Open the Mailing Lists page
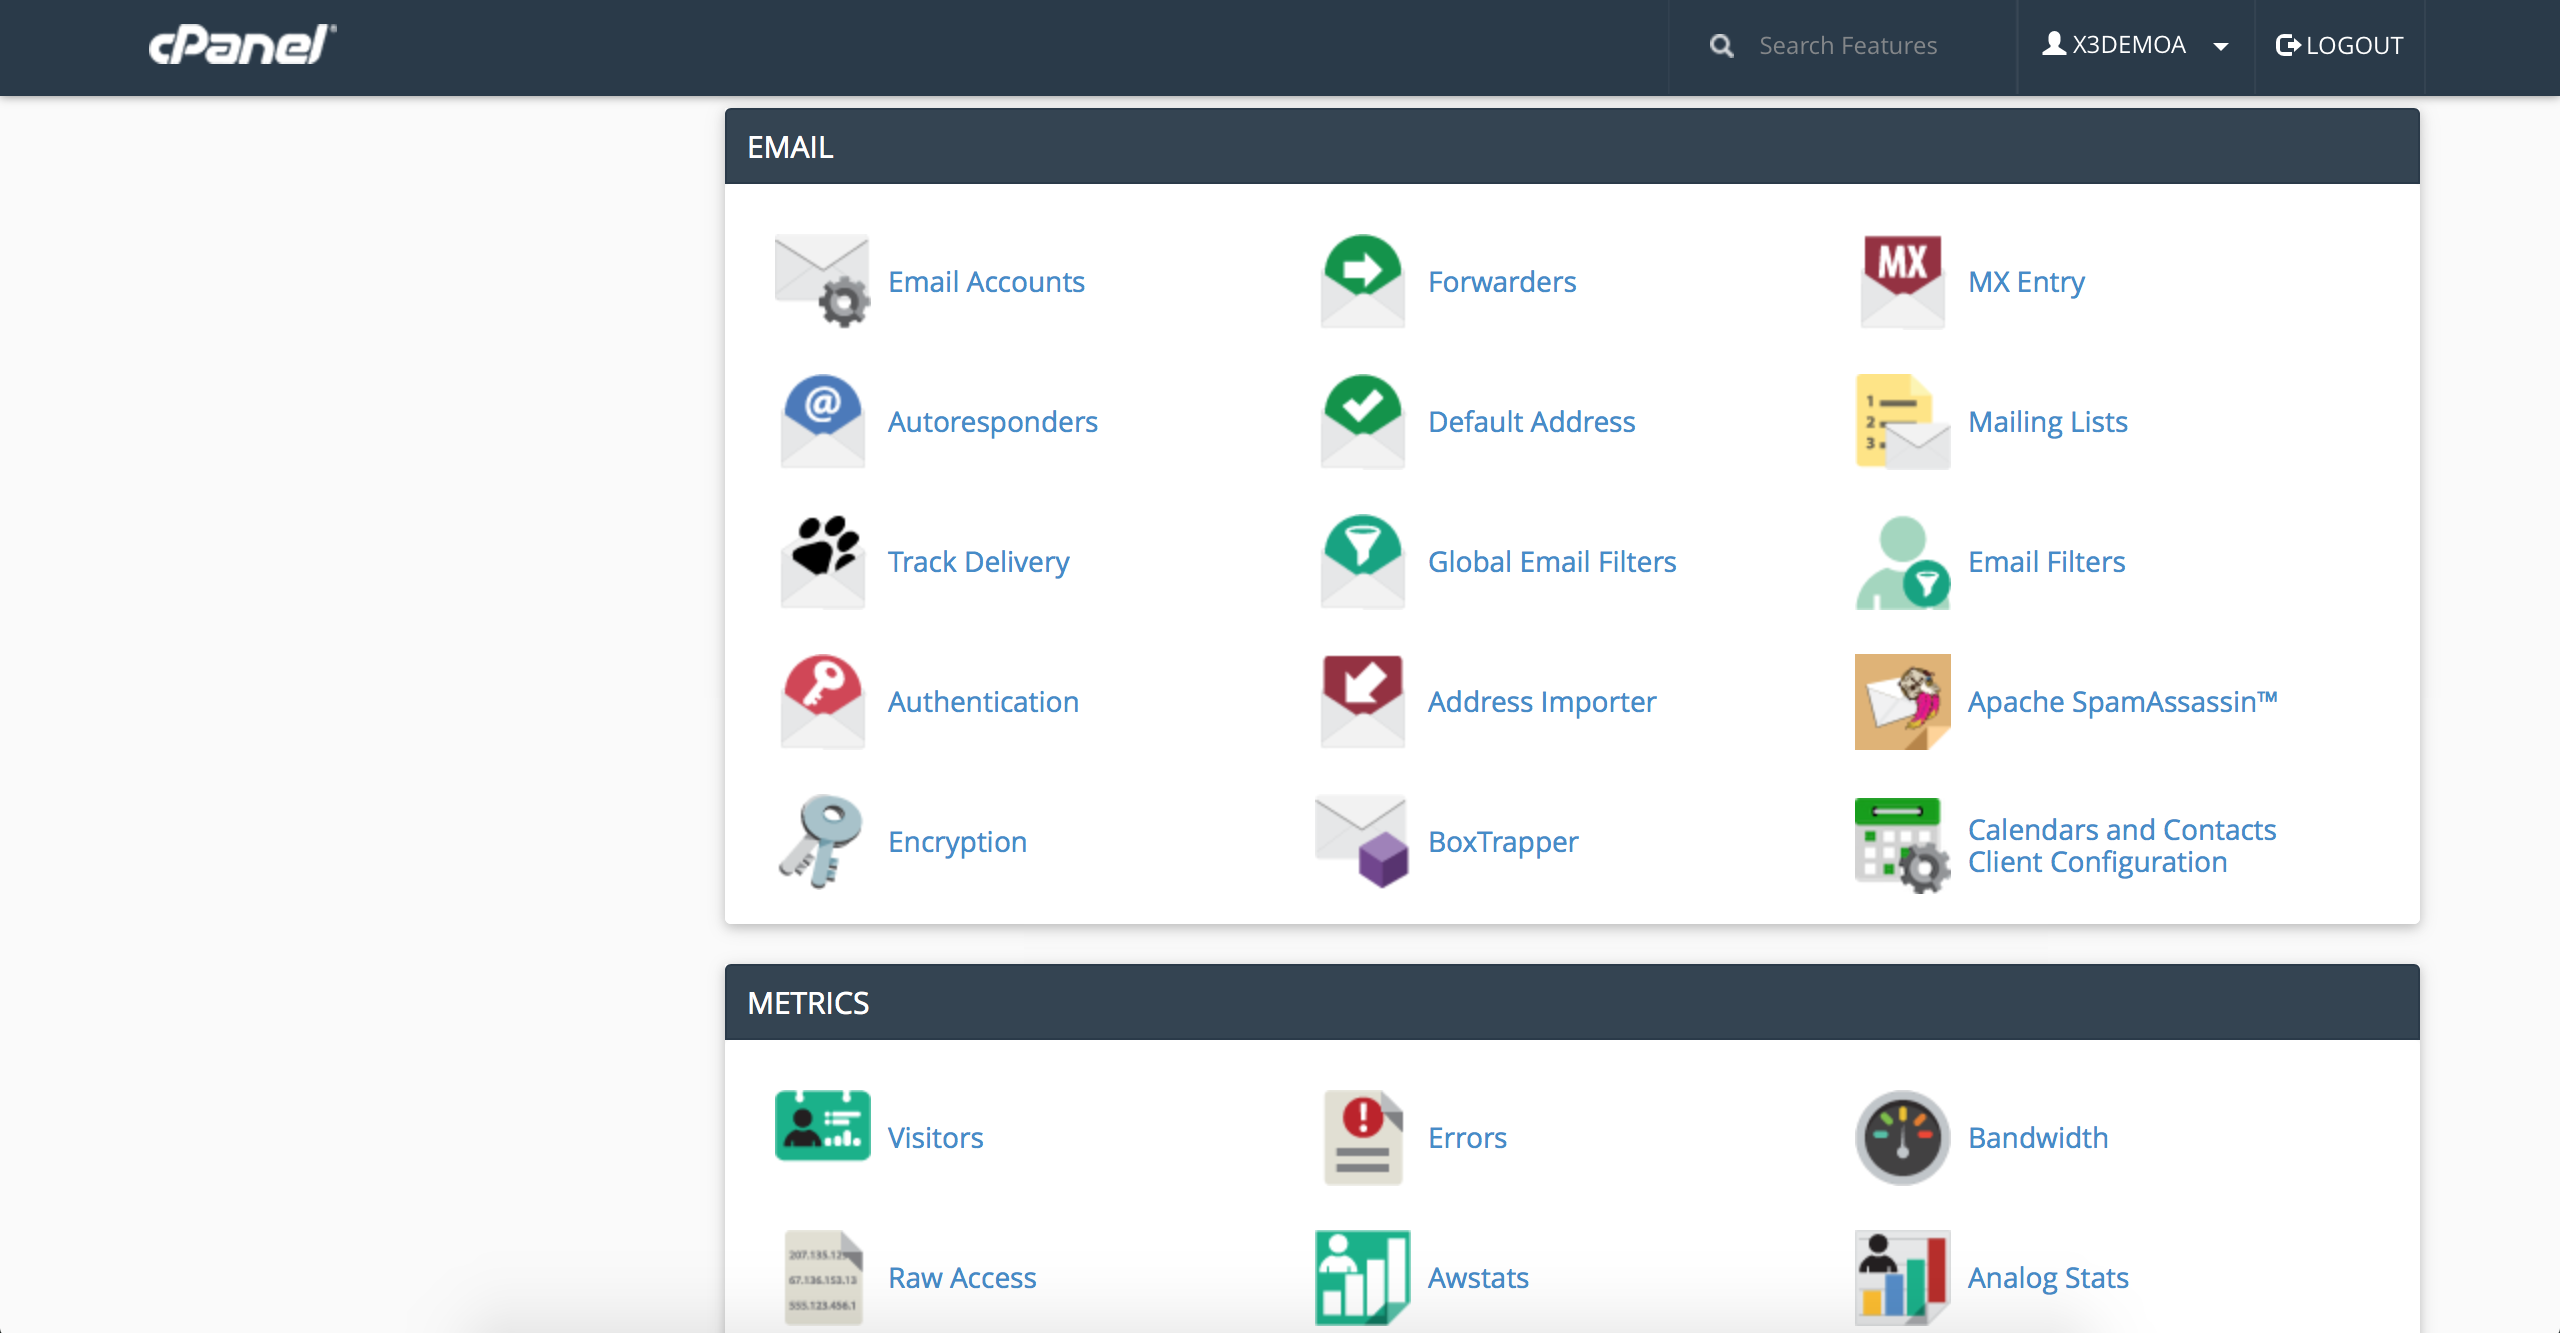This screenshot has width=2560, height=1333. click(x=2048, y=421)
